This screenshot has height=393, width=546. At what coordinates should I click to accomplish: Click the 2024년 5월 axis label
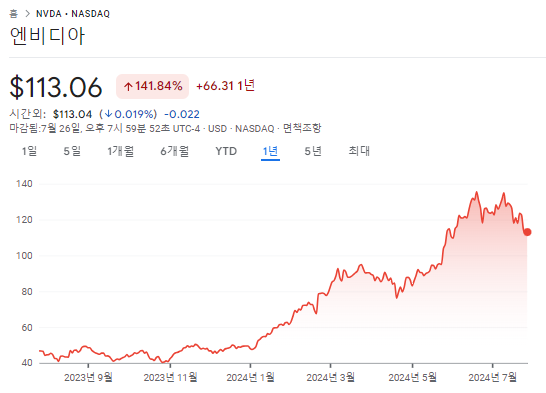click(x=412, y=377)
